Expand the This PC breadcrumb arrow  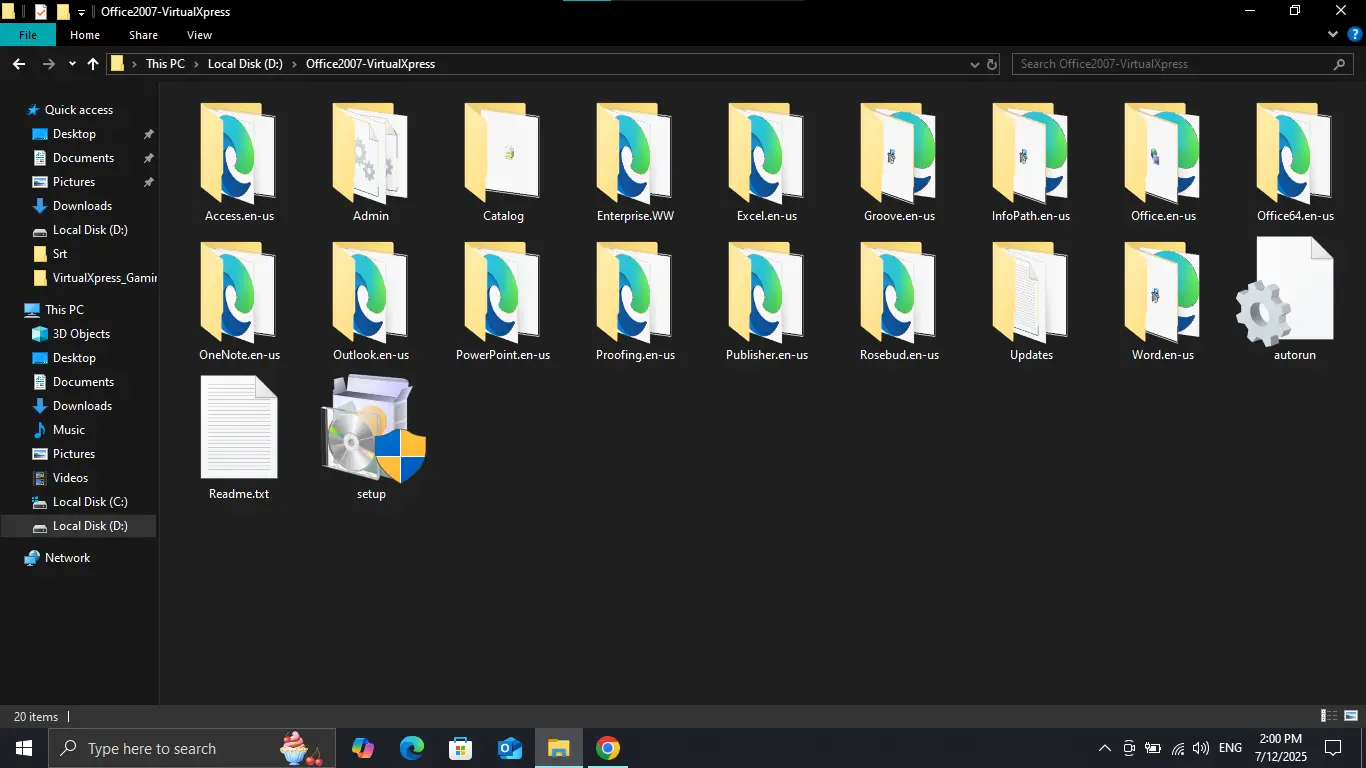[196, 64]
